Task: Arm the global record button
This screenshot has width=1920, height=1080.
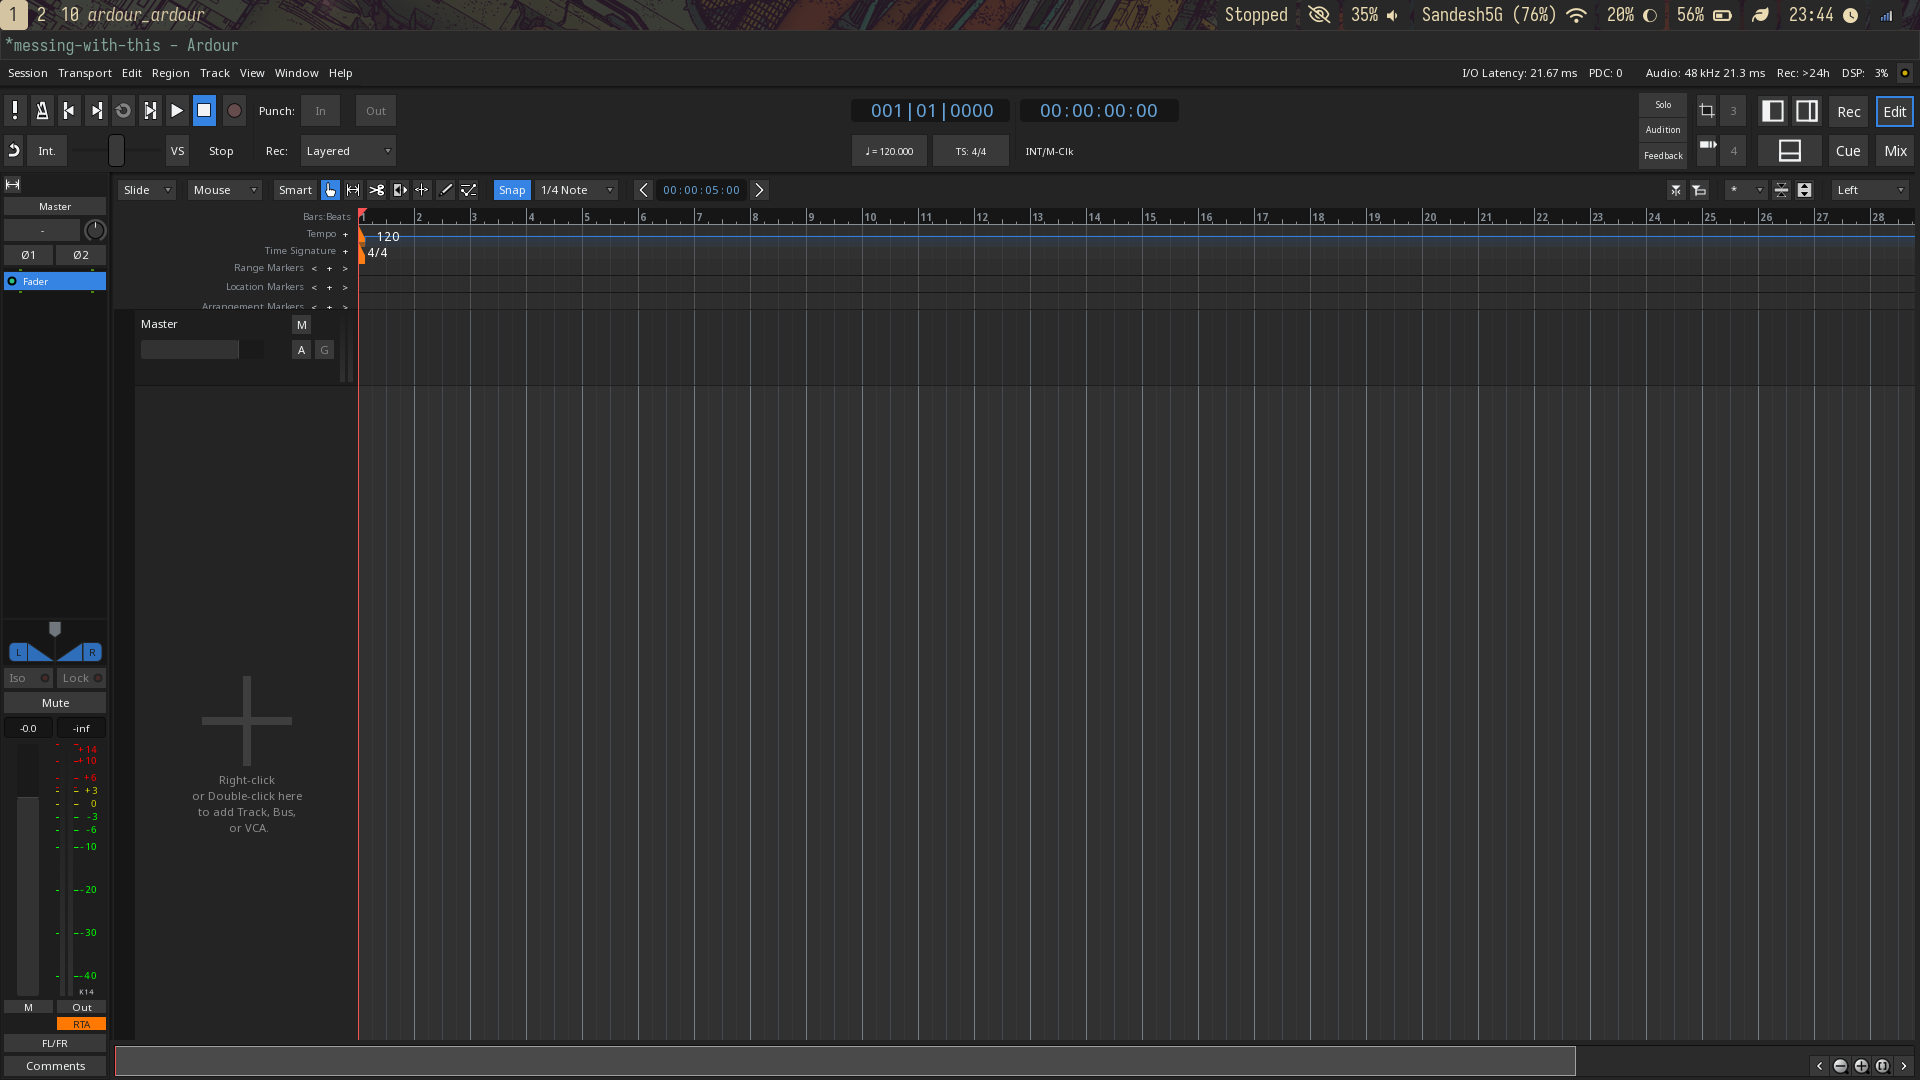Action: pos(234,111)
